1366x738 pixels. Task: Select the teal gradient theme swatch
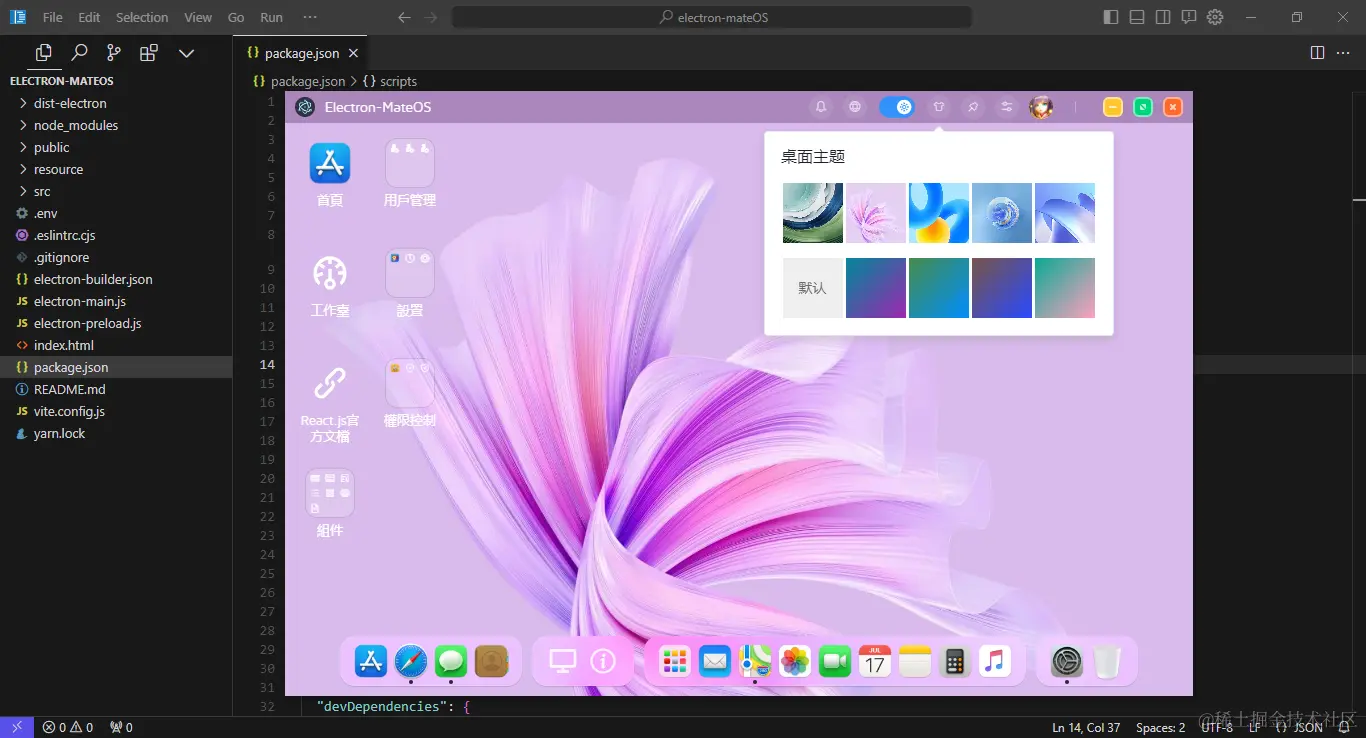[938, 287]
